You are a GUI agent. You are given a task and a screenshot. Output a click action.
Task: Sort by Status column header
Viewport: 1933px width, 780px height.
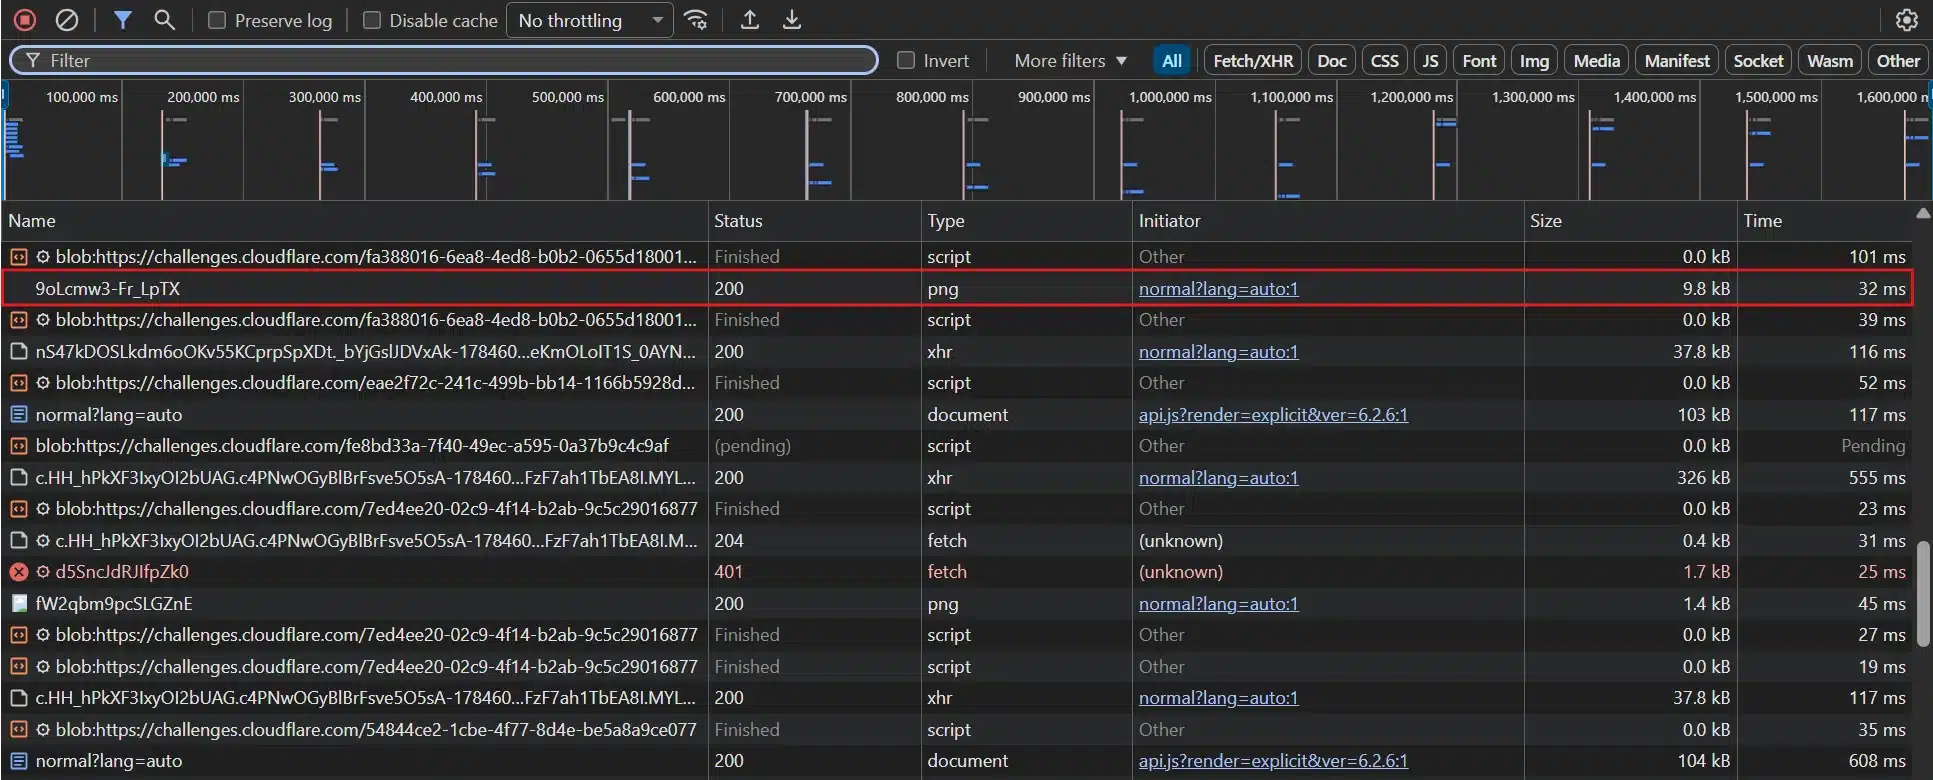point(815,221)
